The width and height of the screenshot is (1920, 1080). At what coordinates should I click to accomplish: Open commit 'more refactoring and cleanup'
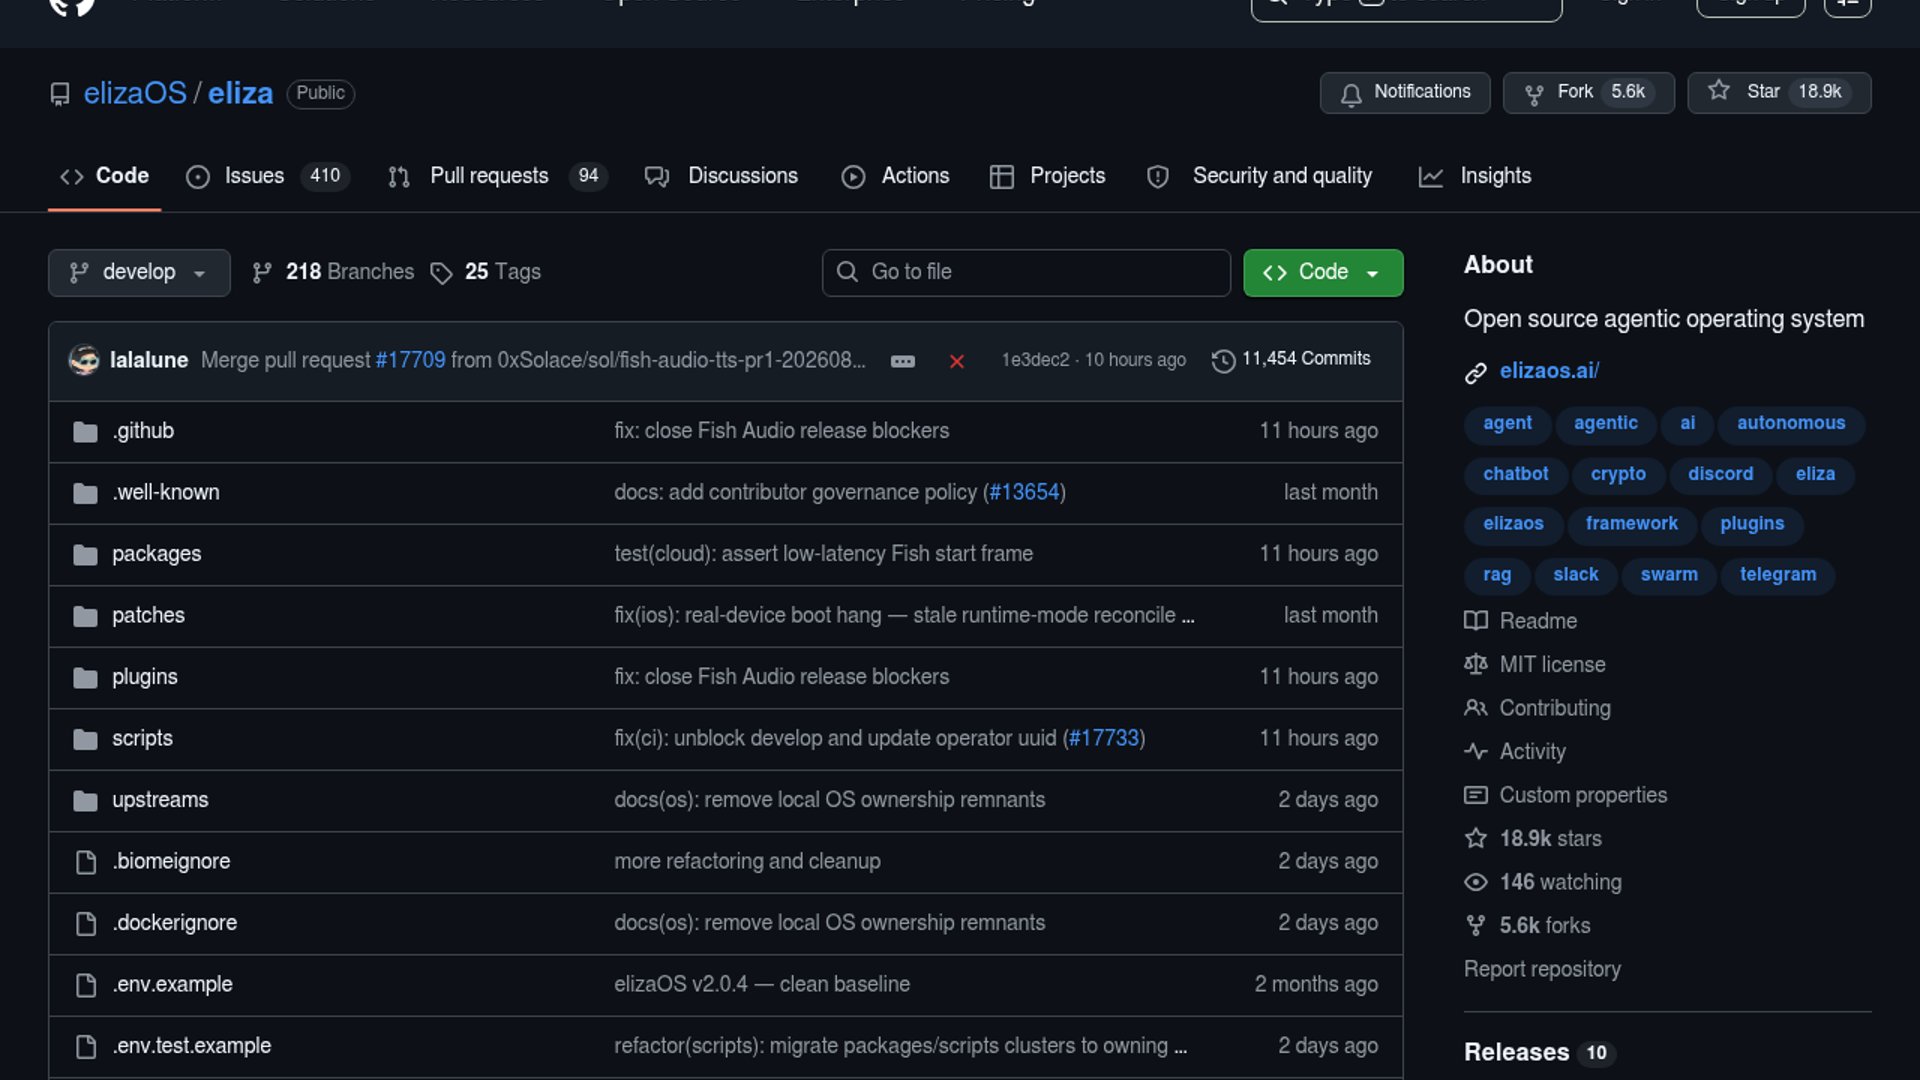(747, 862)
